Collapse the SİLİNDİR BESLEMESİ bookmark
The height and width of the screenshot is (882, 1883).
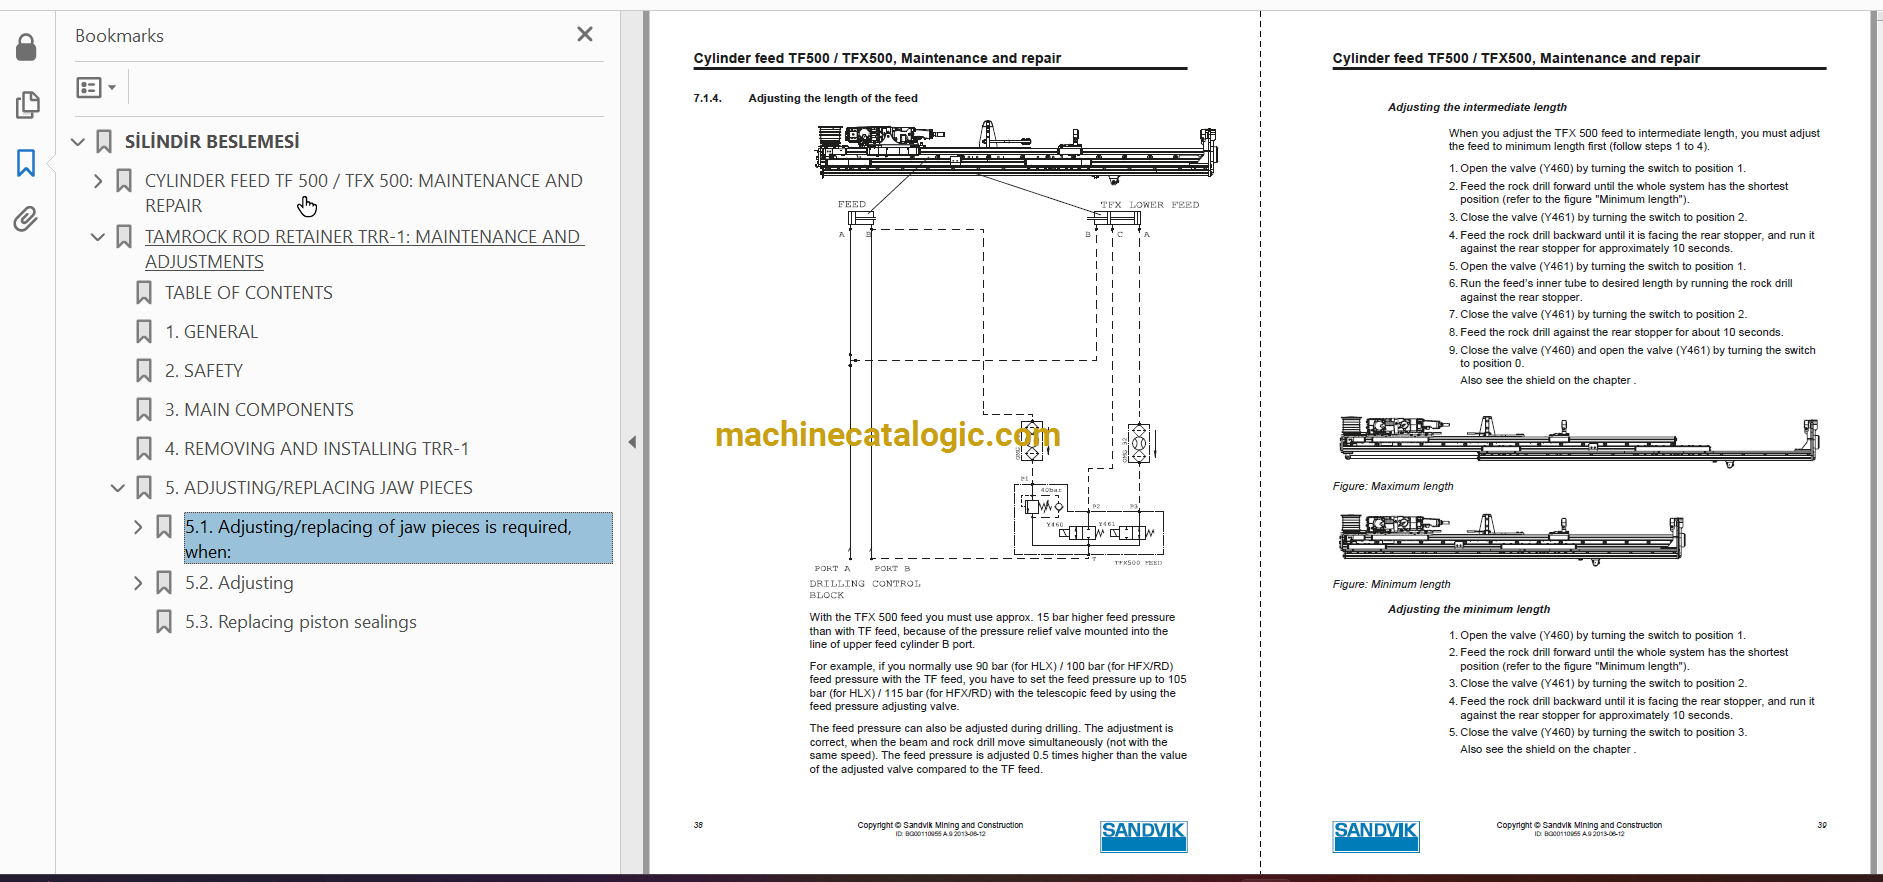point(78,142)
